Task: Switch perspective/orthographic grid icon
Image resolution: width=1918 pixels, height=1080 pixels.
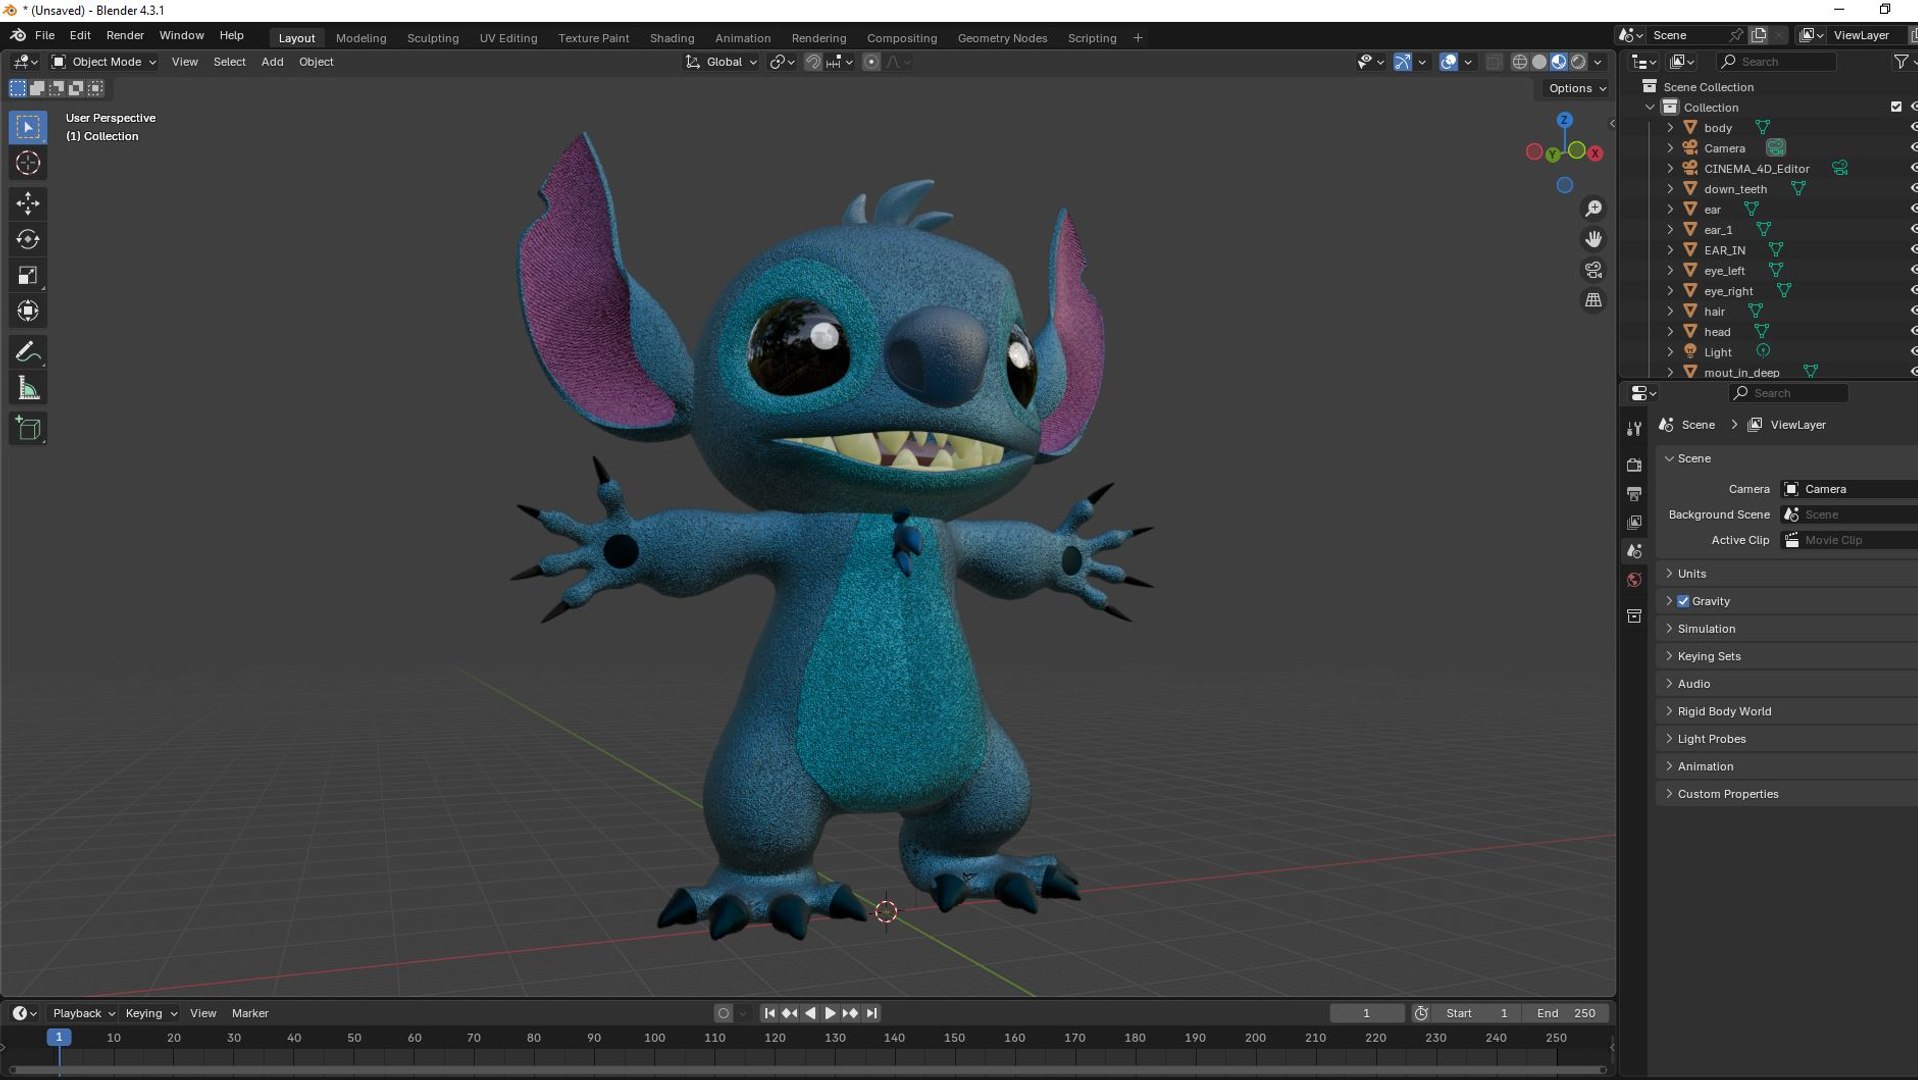Action: (1593, 300)
